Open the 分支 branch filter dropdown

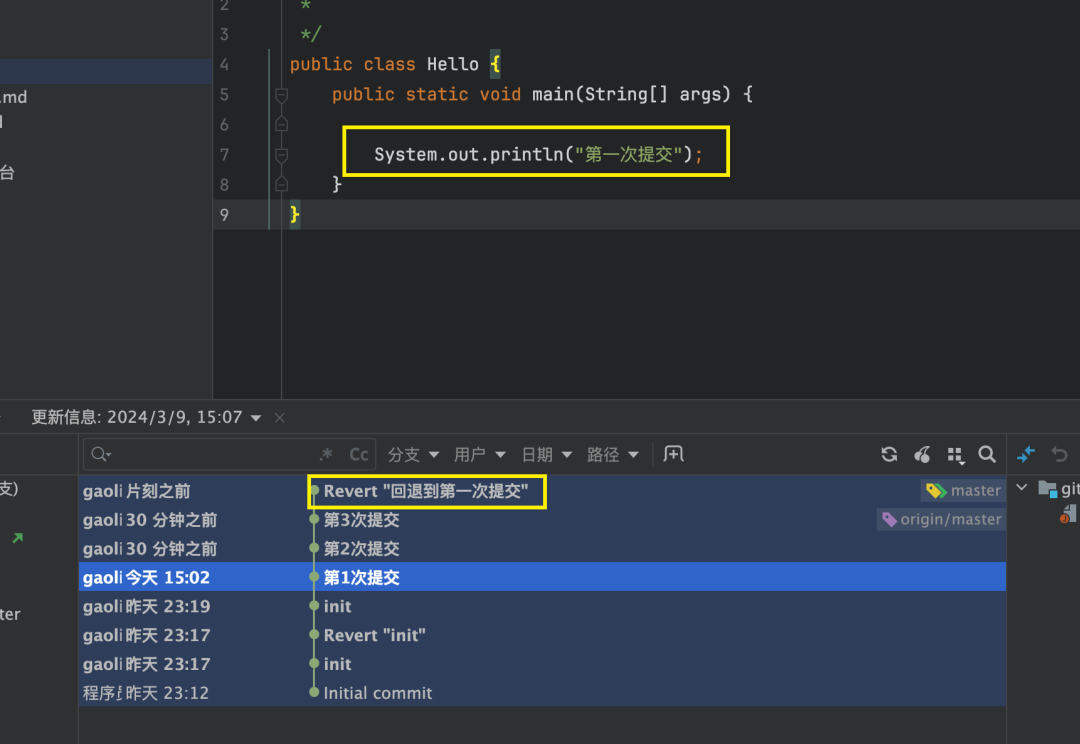[413, 455]
